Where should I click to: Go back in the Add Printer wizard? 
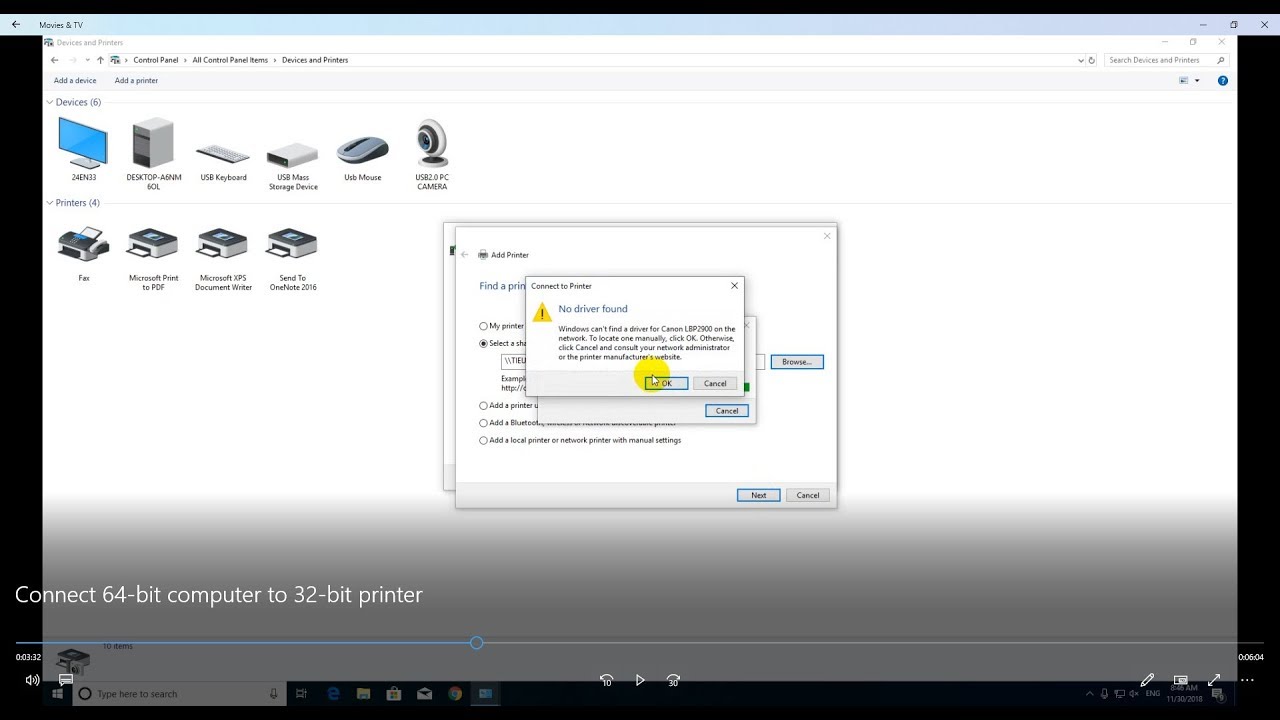point(464,255)
